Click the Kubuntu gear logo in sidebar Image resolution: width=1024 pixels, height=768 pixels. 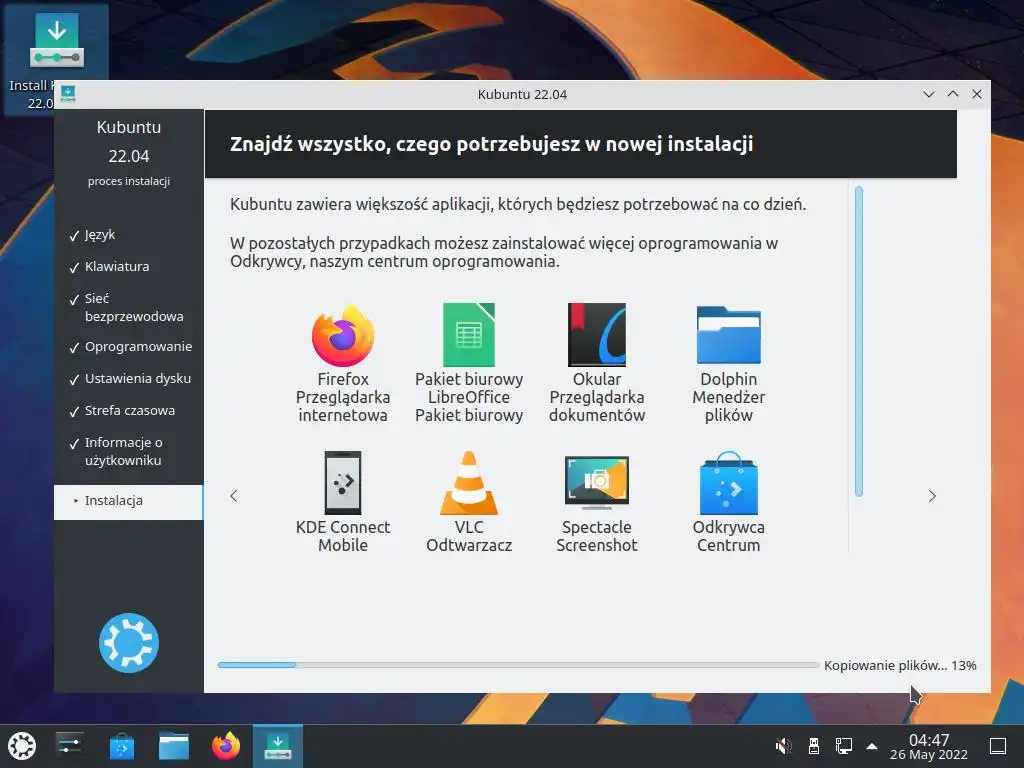tap(129, 643)
